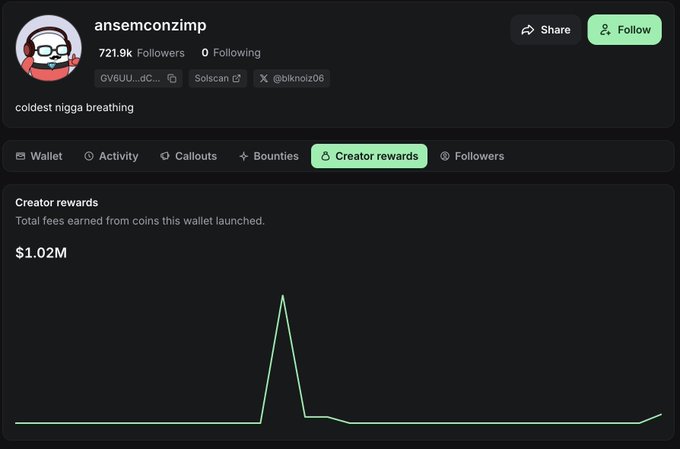The image size is (680, 449).
Task: Click the wallet icon in the Wallet tab
Action: point(20,156)
